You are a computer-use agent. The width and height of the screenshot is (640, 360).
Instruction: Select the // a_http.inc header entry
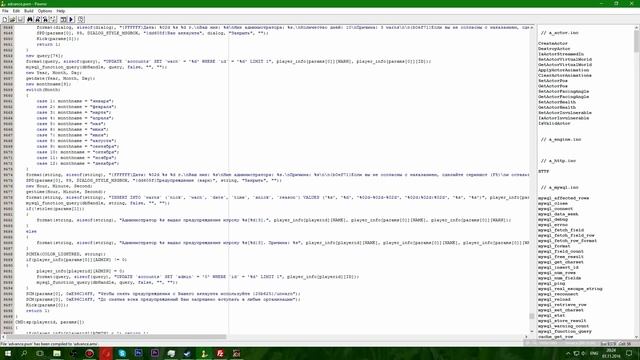click(x=558, y=161)
